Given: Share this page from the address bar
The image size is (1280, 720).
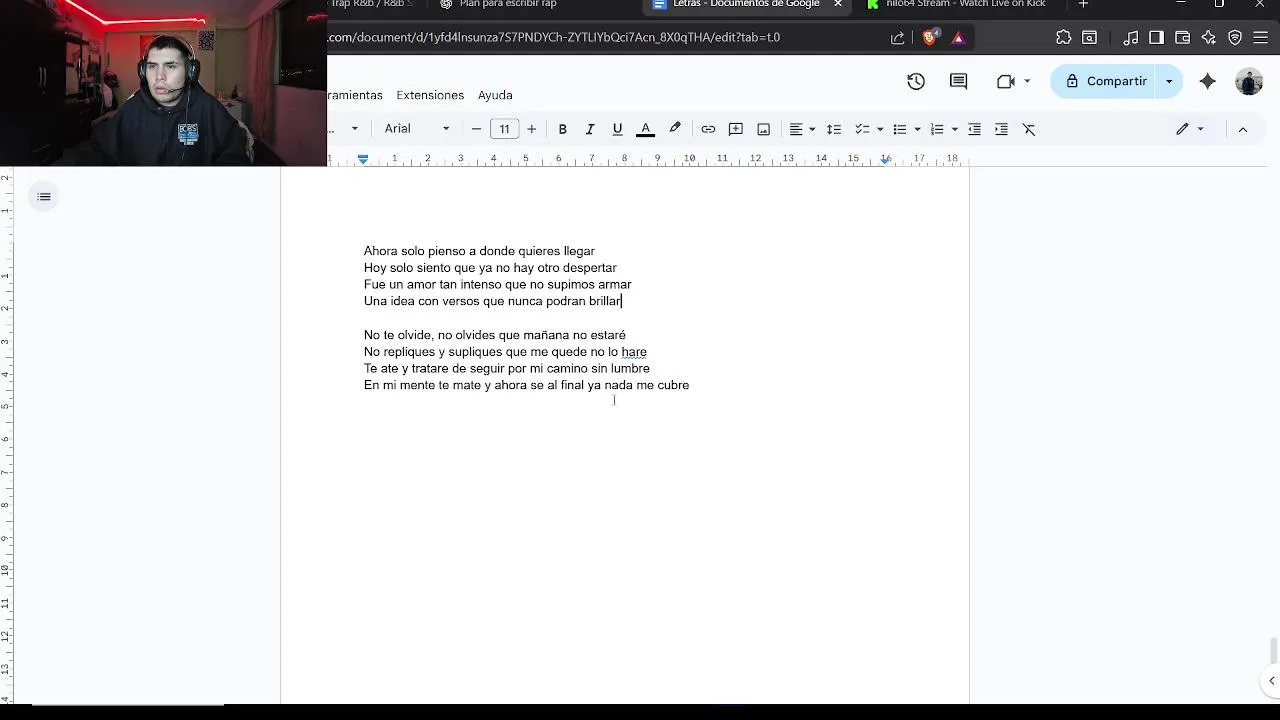Looking at the screenshot, I should pyautogui.click(x=897, y=37).
